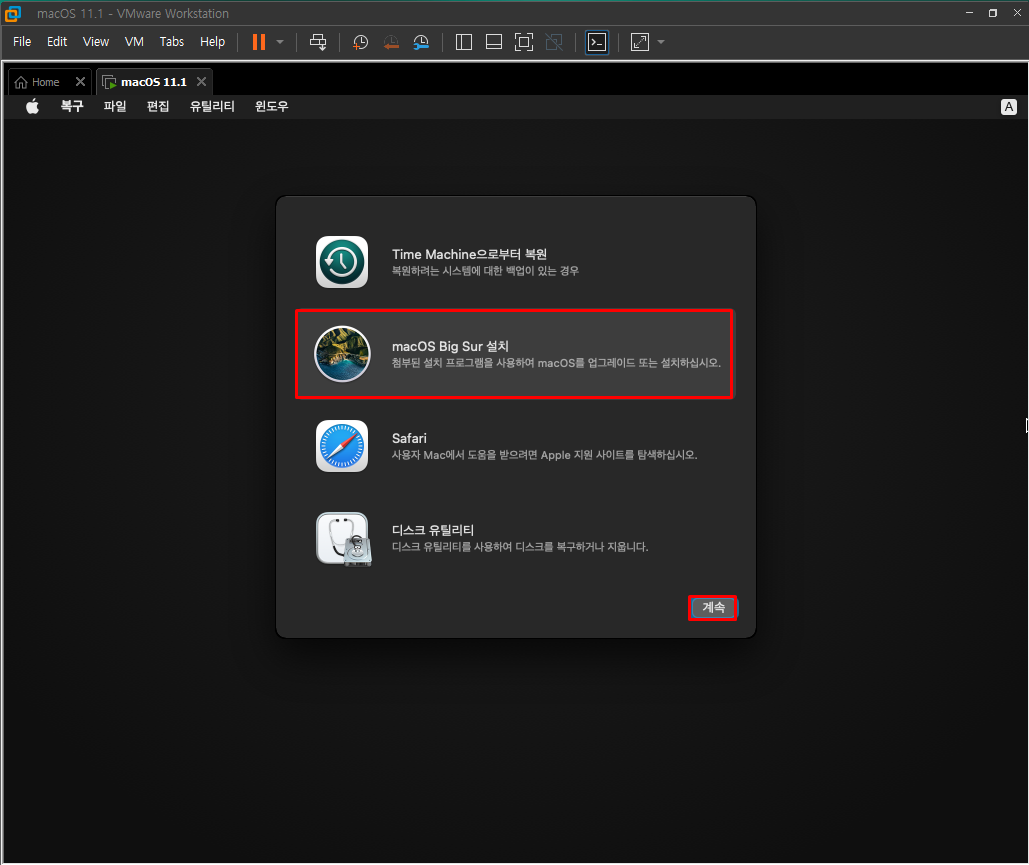Screen dimensions: 1029x865
Task: Click the Safari description about Apple 지원 사이트
Action: (x=544, y=455)
